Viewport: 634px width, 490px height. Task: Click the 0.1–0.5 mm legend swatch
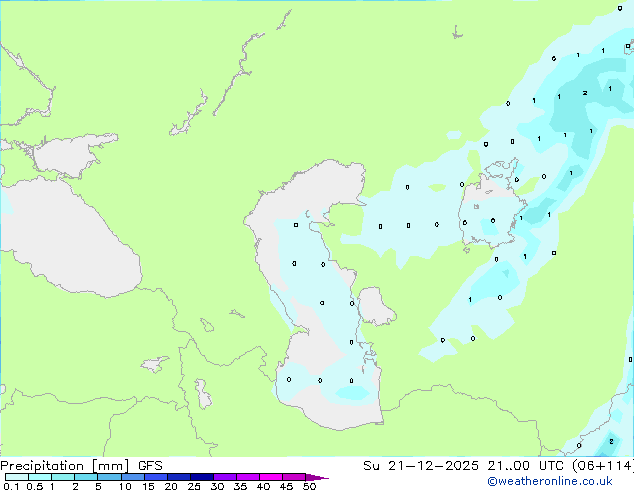17,477
